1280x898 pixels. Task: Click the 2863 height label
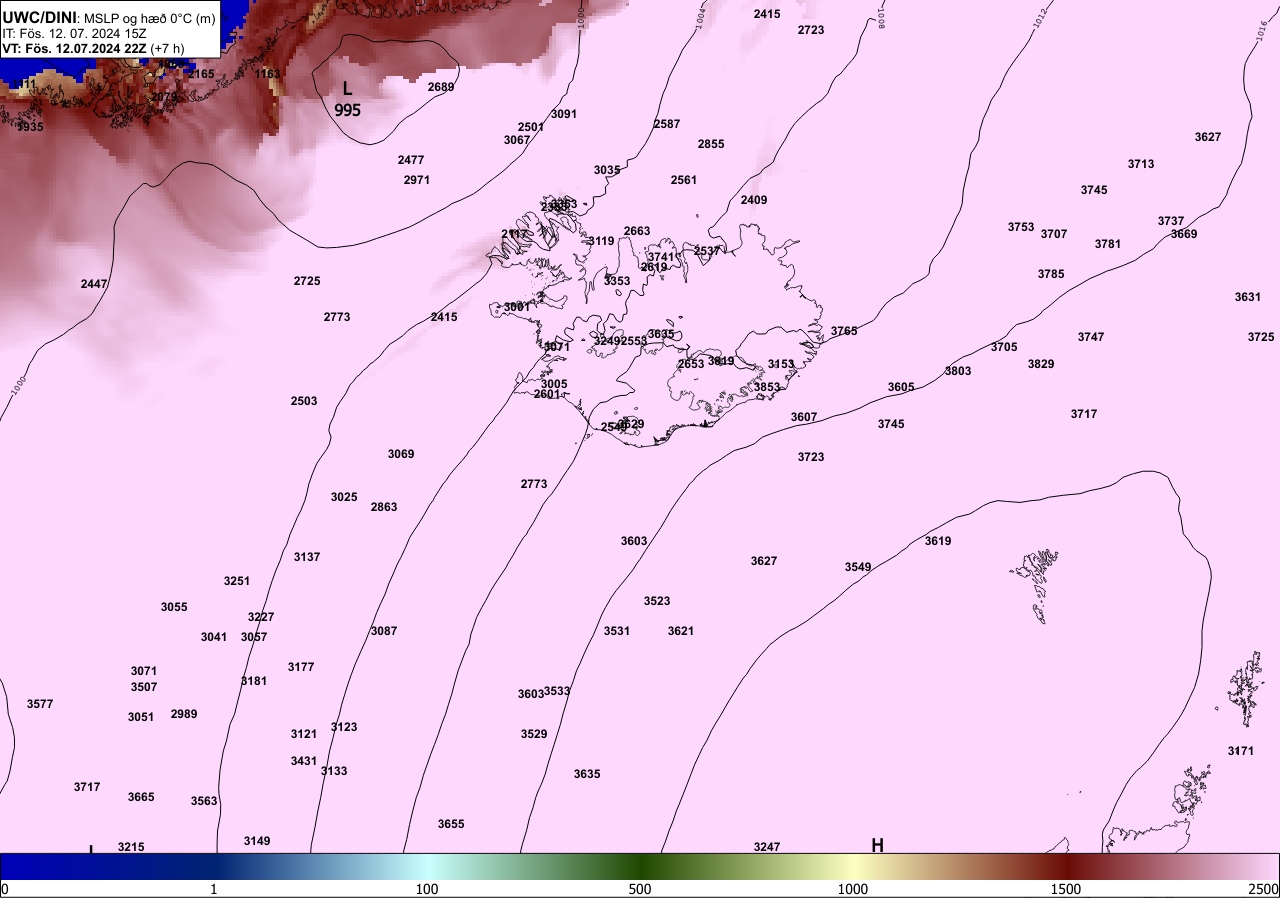pyautogui.click(x=384, y=507)
